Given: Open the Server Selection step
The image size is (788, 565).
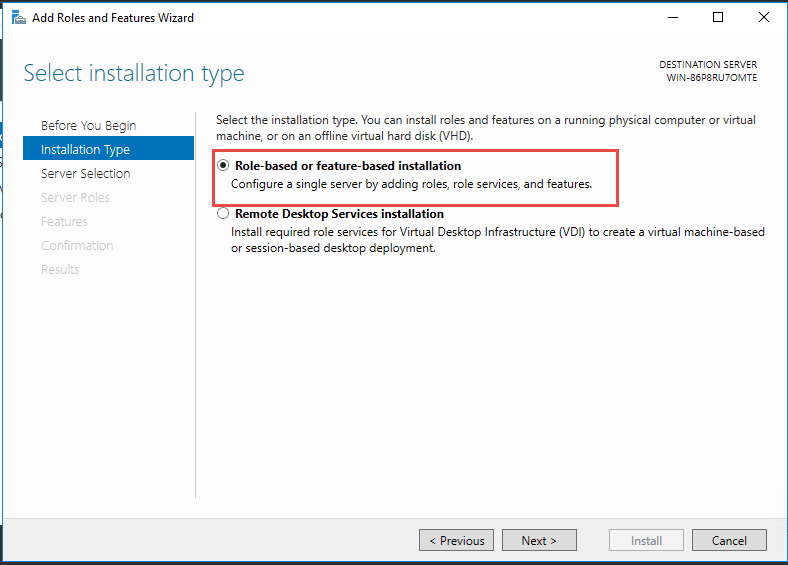Looking at the screenshot, I should pos(85,173).
